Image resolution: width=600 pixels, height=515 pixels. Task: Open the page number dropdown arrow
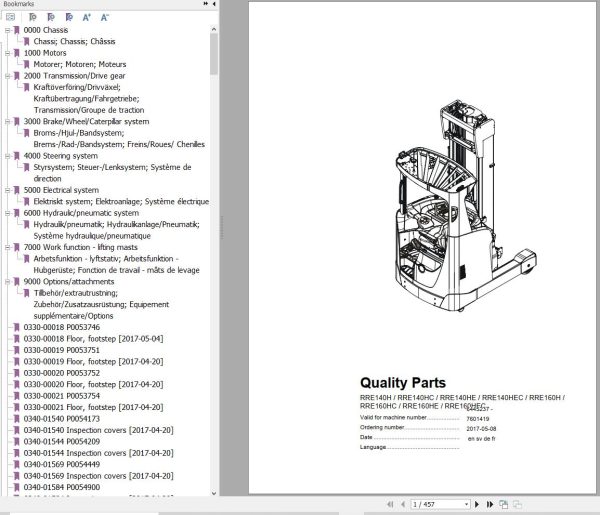[466, 504]
